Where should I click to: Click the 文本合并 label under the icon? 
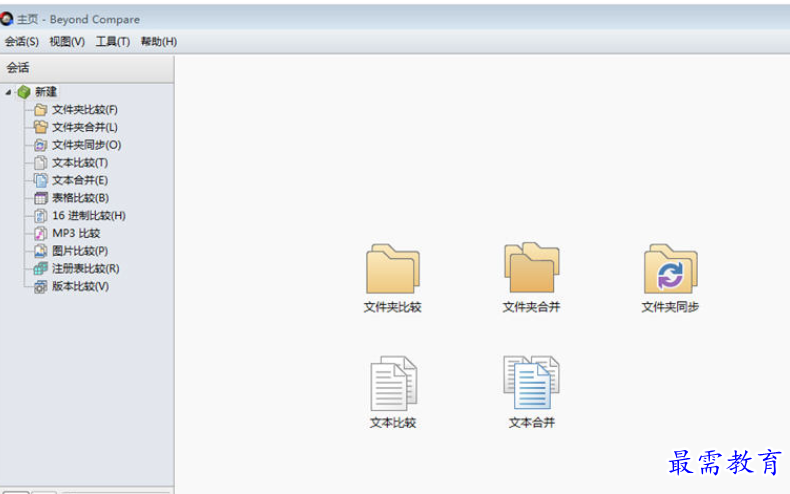532,423
